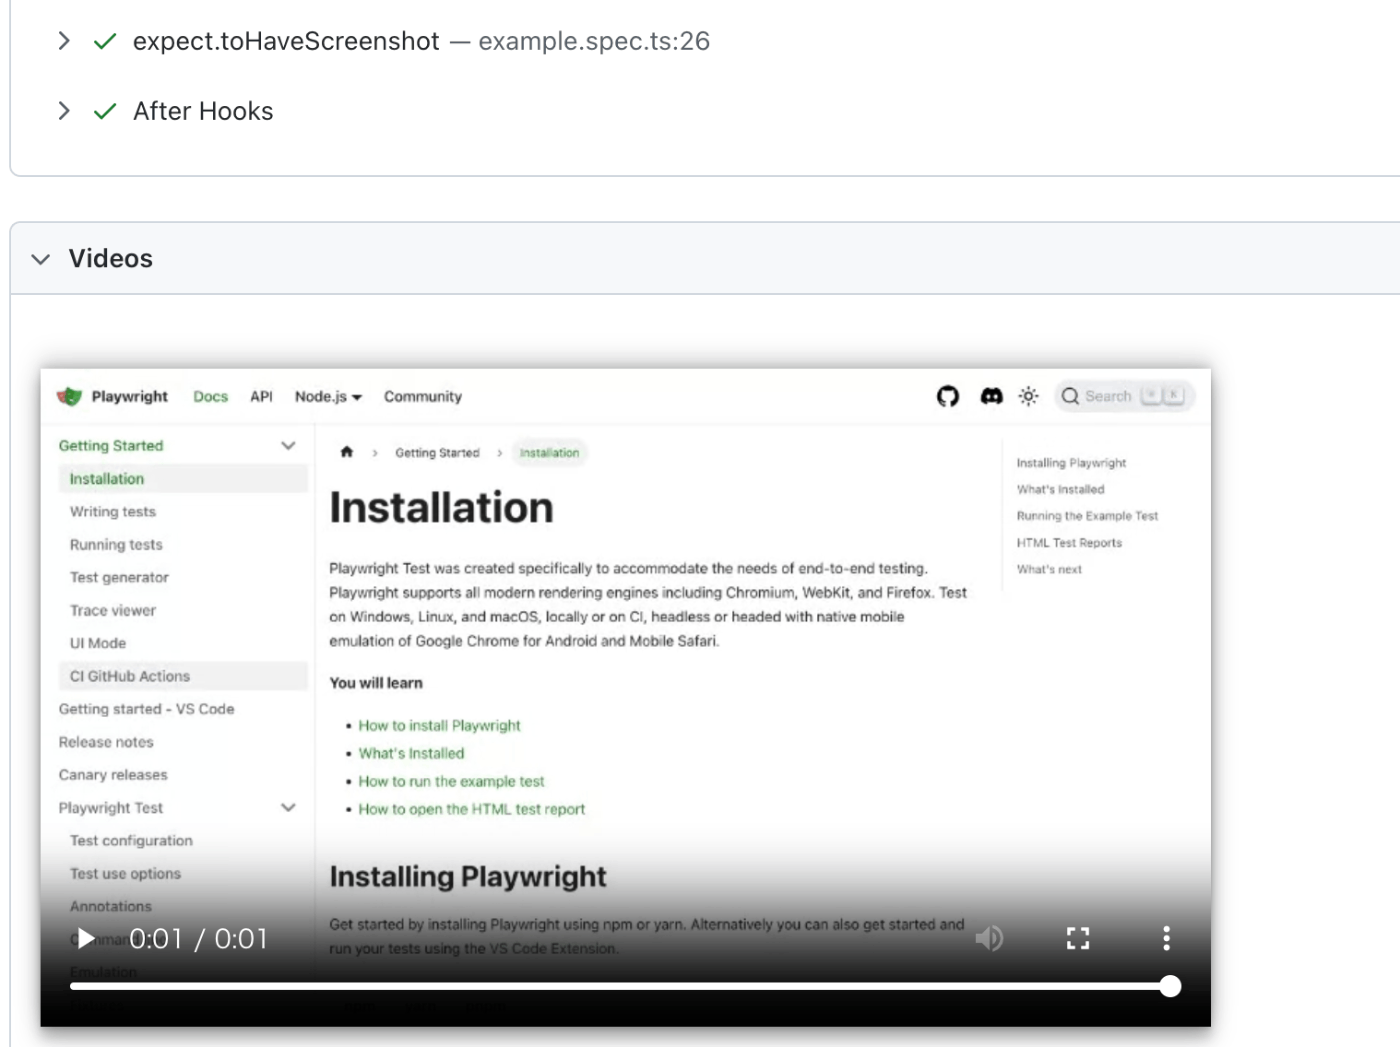Click the 0:01 / 0:01 time display

(x=199, y=939)
